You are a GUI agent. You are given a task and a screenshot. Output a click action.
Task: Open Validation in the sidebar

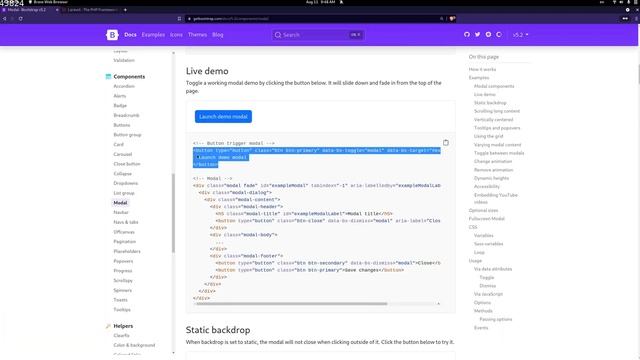[124, 60]
